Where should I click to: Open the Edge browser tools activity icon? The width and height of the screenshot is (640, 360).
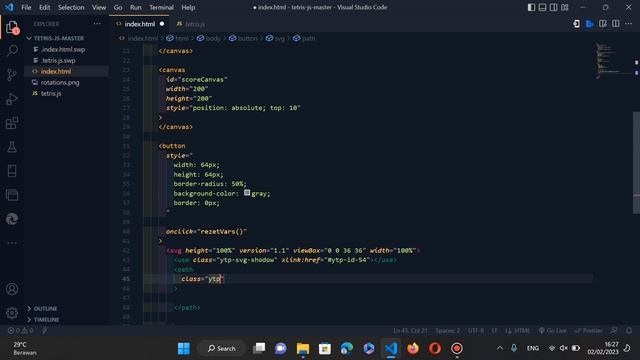coord(12,219)
